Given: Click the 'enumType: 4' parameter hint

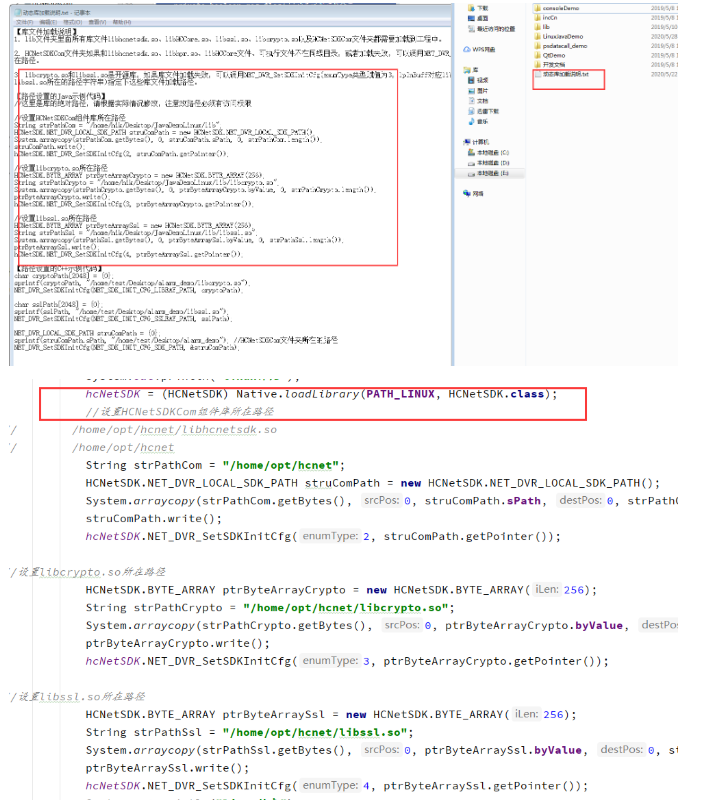Looking at the screenshot, I should click(336, 786).
